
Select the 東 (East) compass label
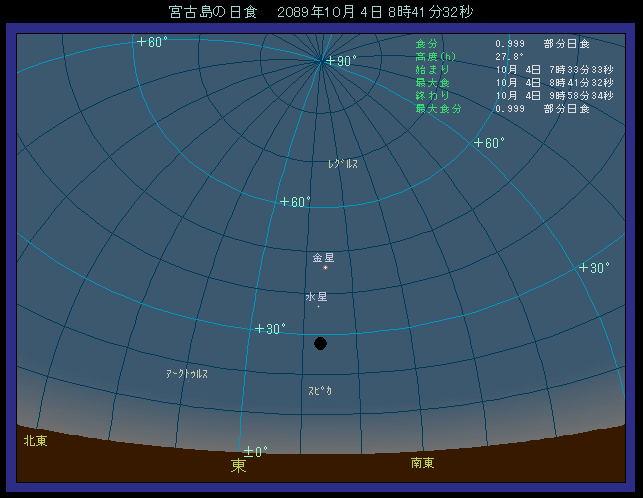(x=238, y=465)
